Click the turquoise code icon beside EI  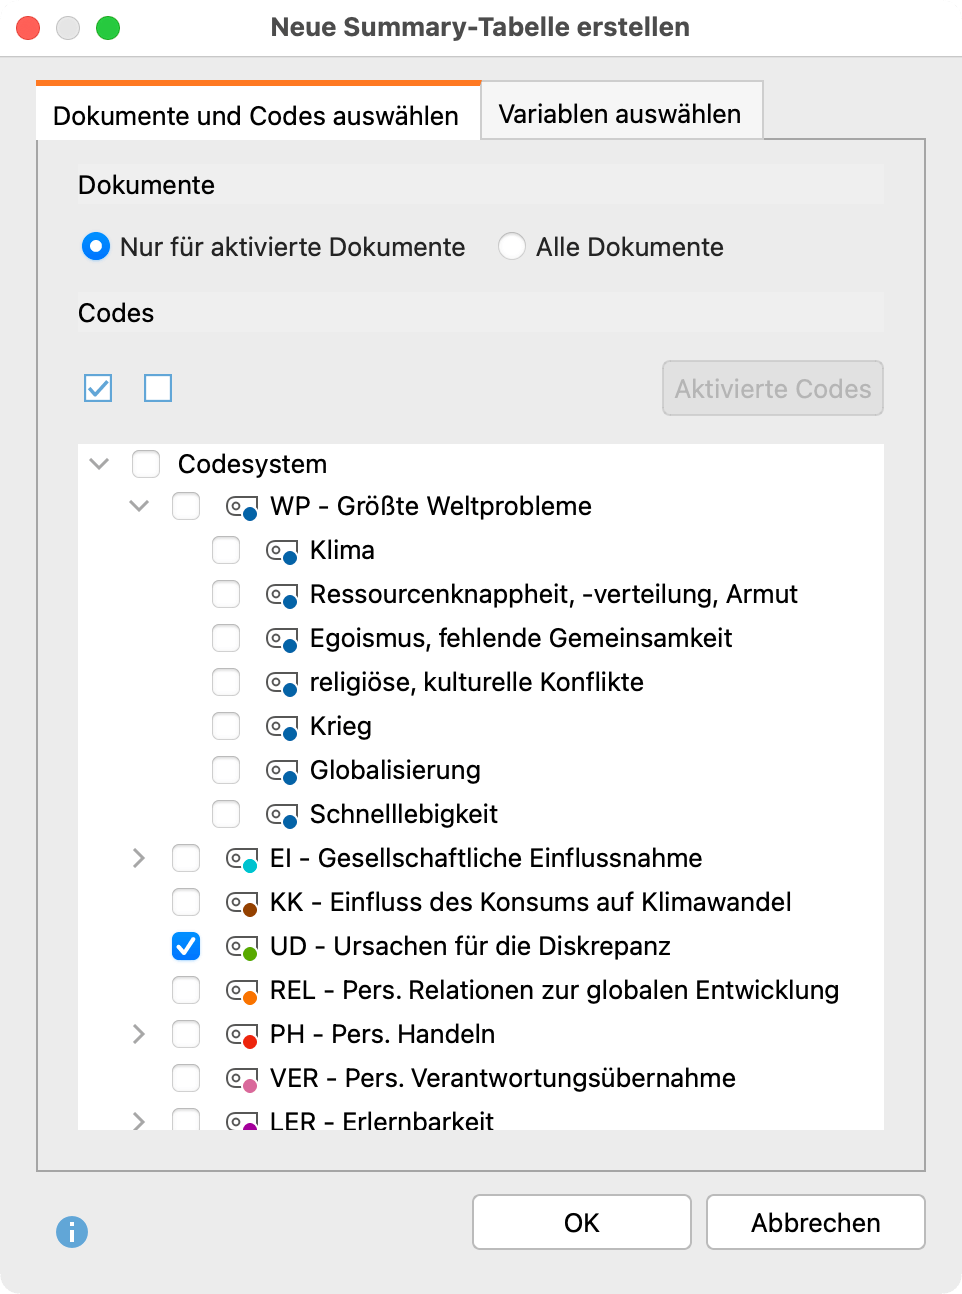(x=242, y=859)
